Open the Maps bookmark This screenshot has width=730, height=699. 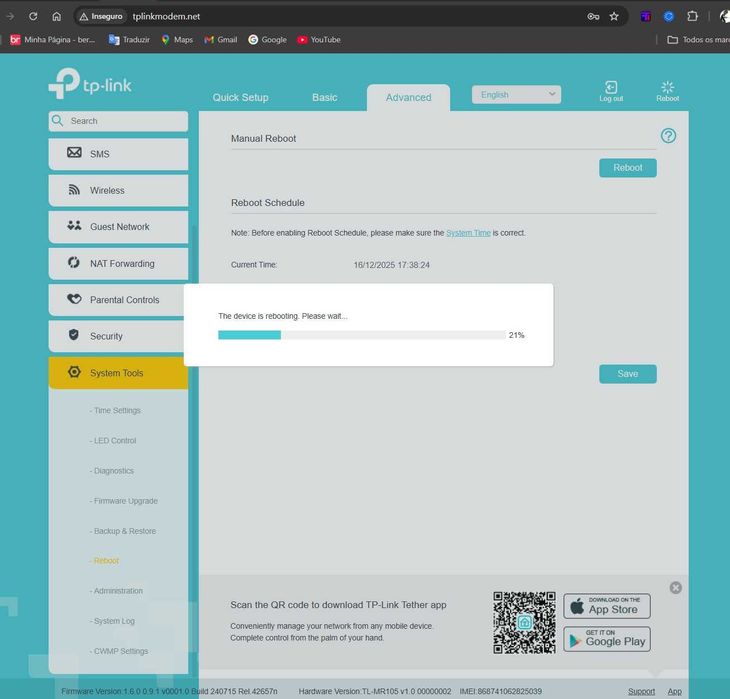coord(177,40)
